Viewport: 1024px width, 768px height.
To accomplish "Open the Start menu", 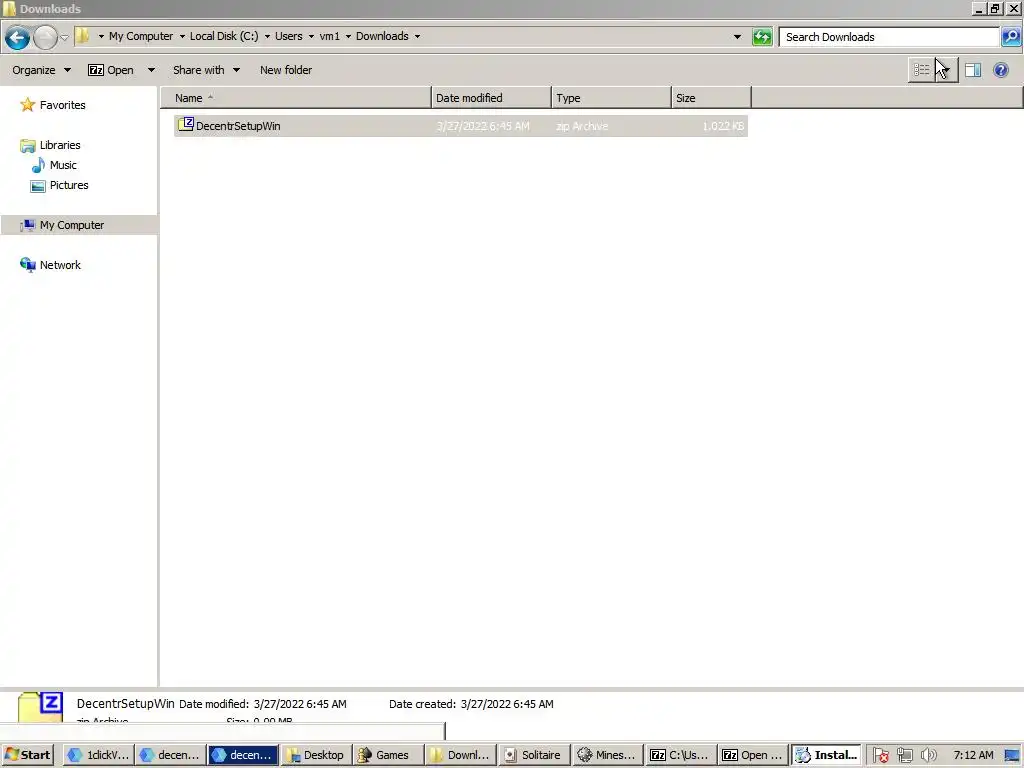I will tap(27, 755).
